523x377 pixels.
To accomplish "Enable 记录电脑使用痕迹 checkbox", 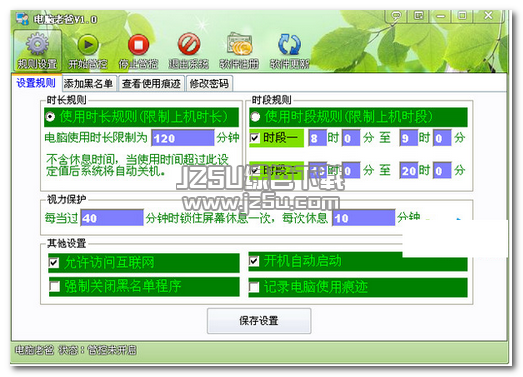I will [x=254, y=287].
